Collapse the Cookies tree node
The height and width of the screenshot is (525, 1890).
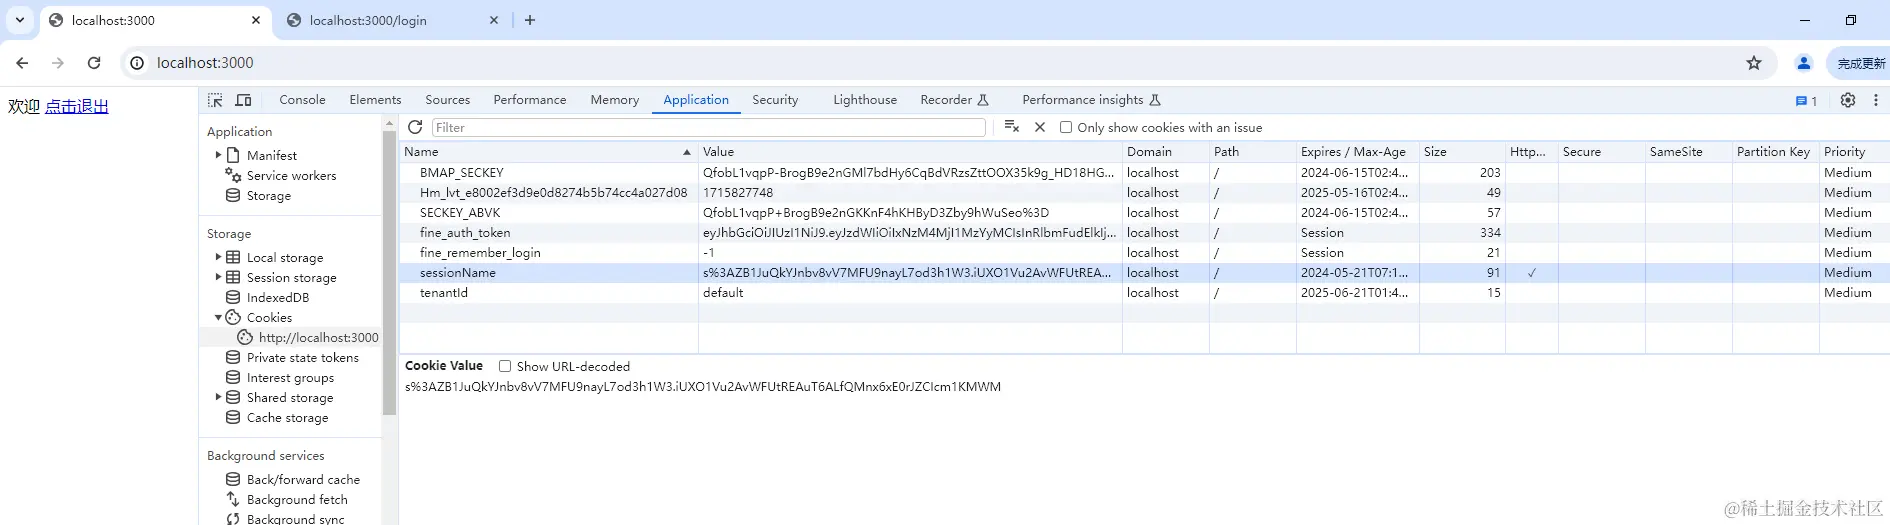(218, 317)
